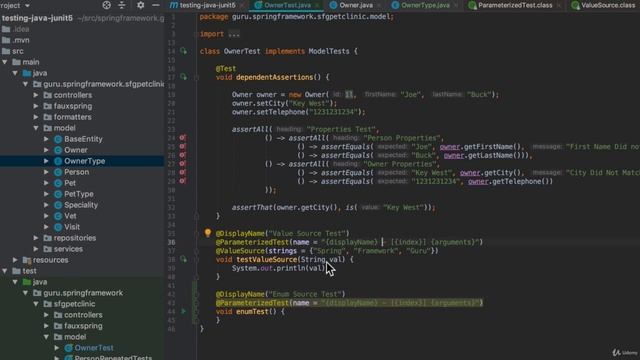Screen dimensions: 640x360
Task: Select Vet class in tree
Action: [x=70, y=216]
